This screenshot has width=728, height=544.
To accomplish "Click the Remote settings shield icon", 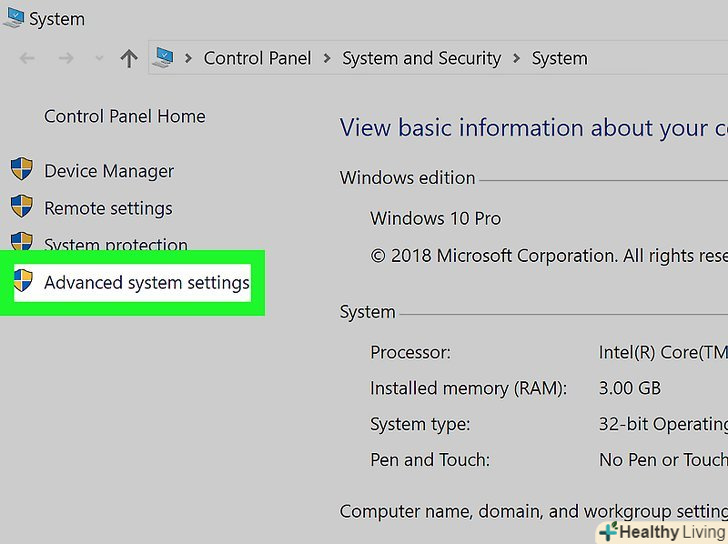I will [22, 207].
